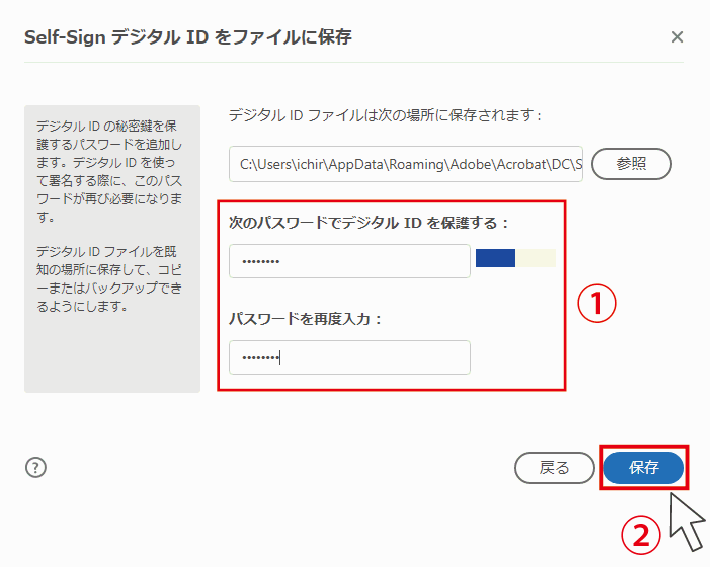Click the first password input field
The image size is (710, 567).
coord(350,261)
